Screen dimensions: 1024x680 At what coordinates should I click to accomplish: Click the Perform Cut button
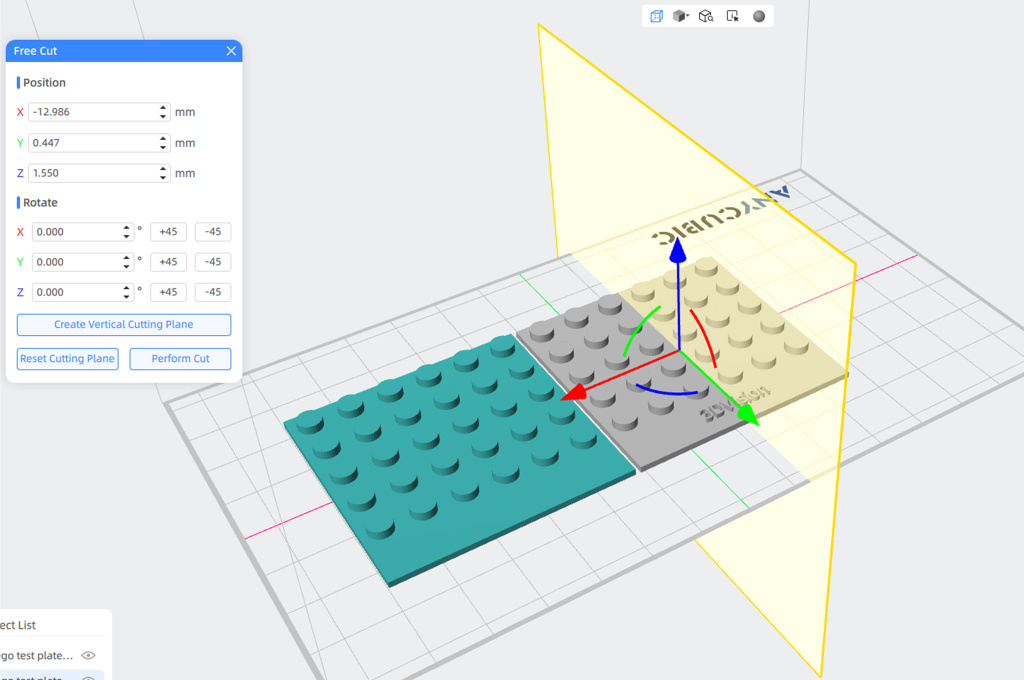180,359
